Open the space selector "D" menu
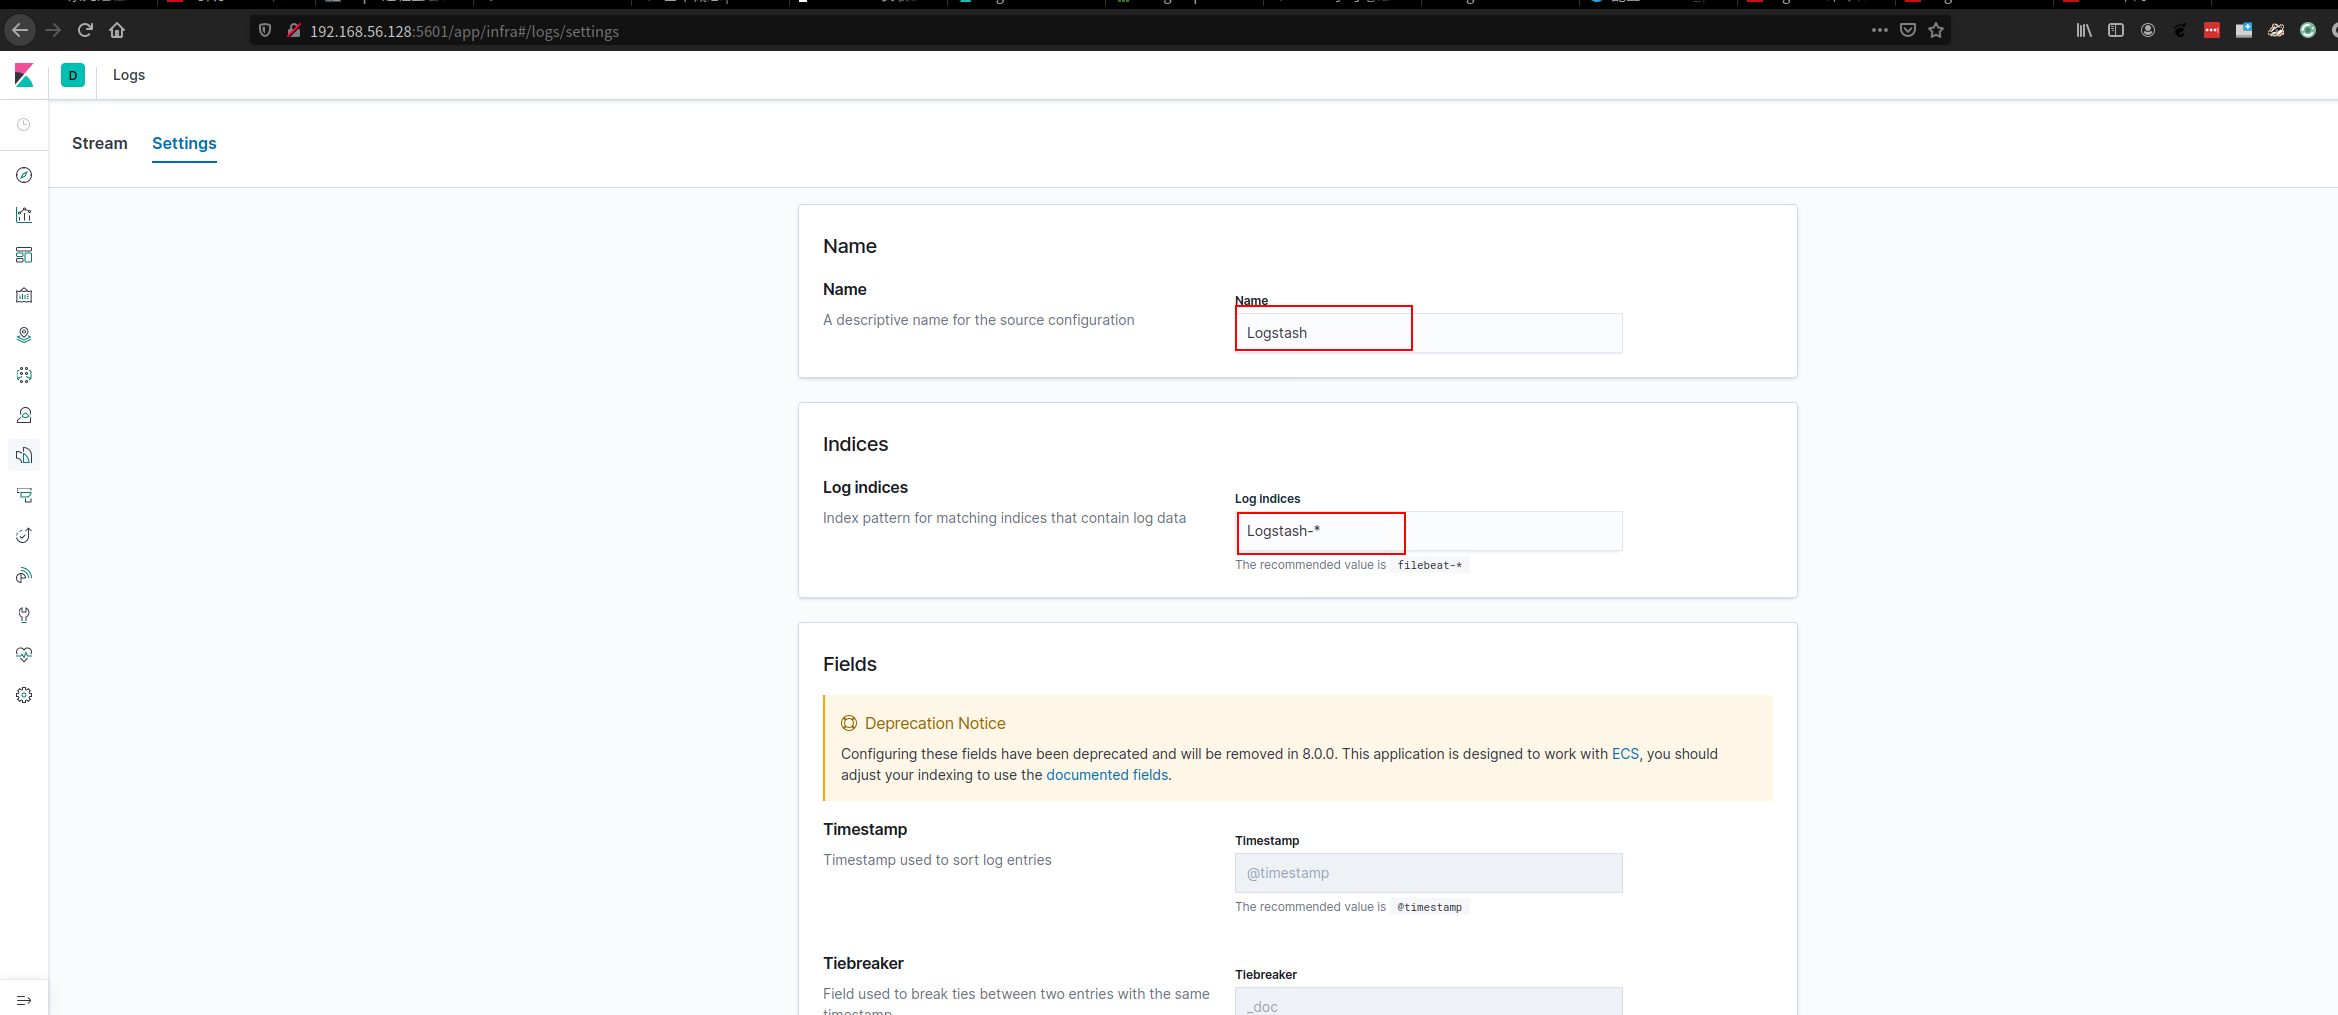 coord(73,75)
